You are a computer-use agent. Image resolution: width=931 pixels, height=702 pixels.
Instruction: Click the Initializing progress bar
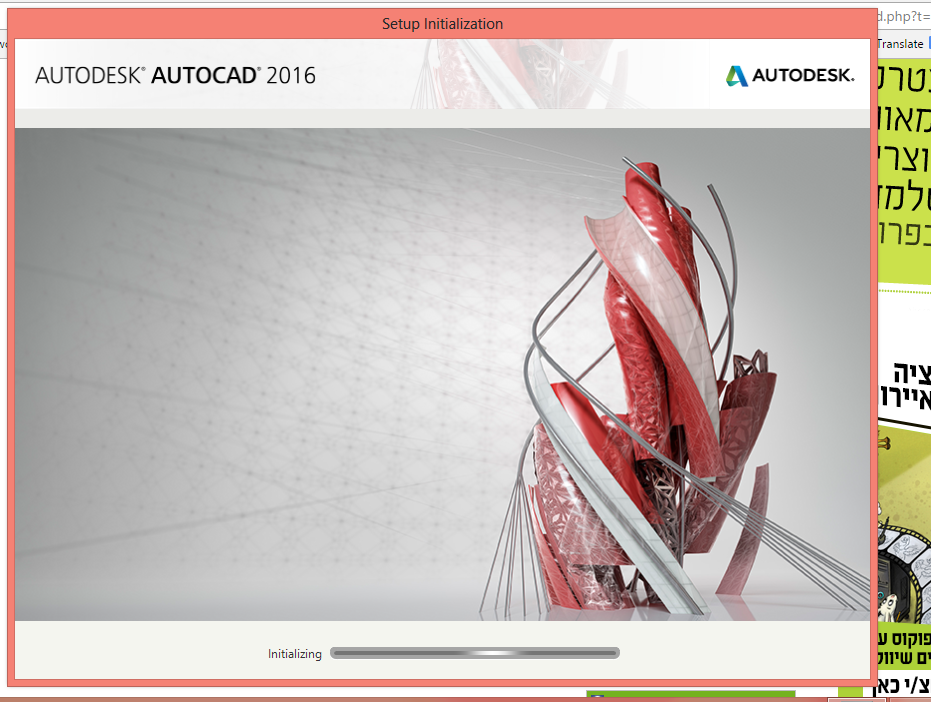(x=474, y=653)
